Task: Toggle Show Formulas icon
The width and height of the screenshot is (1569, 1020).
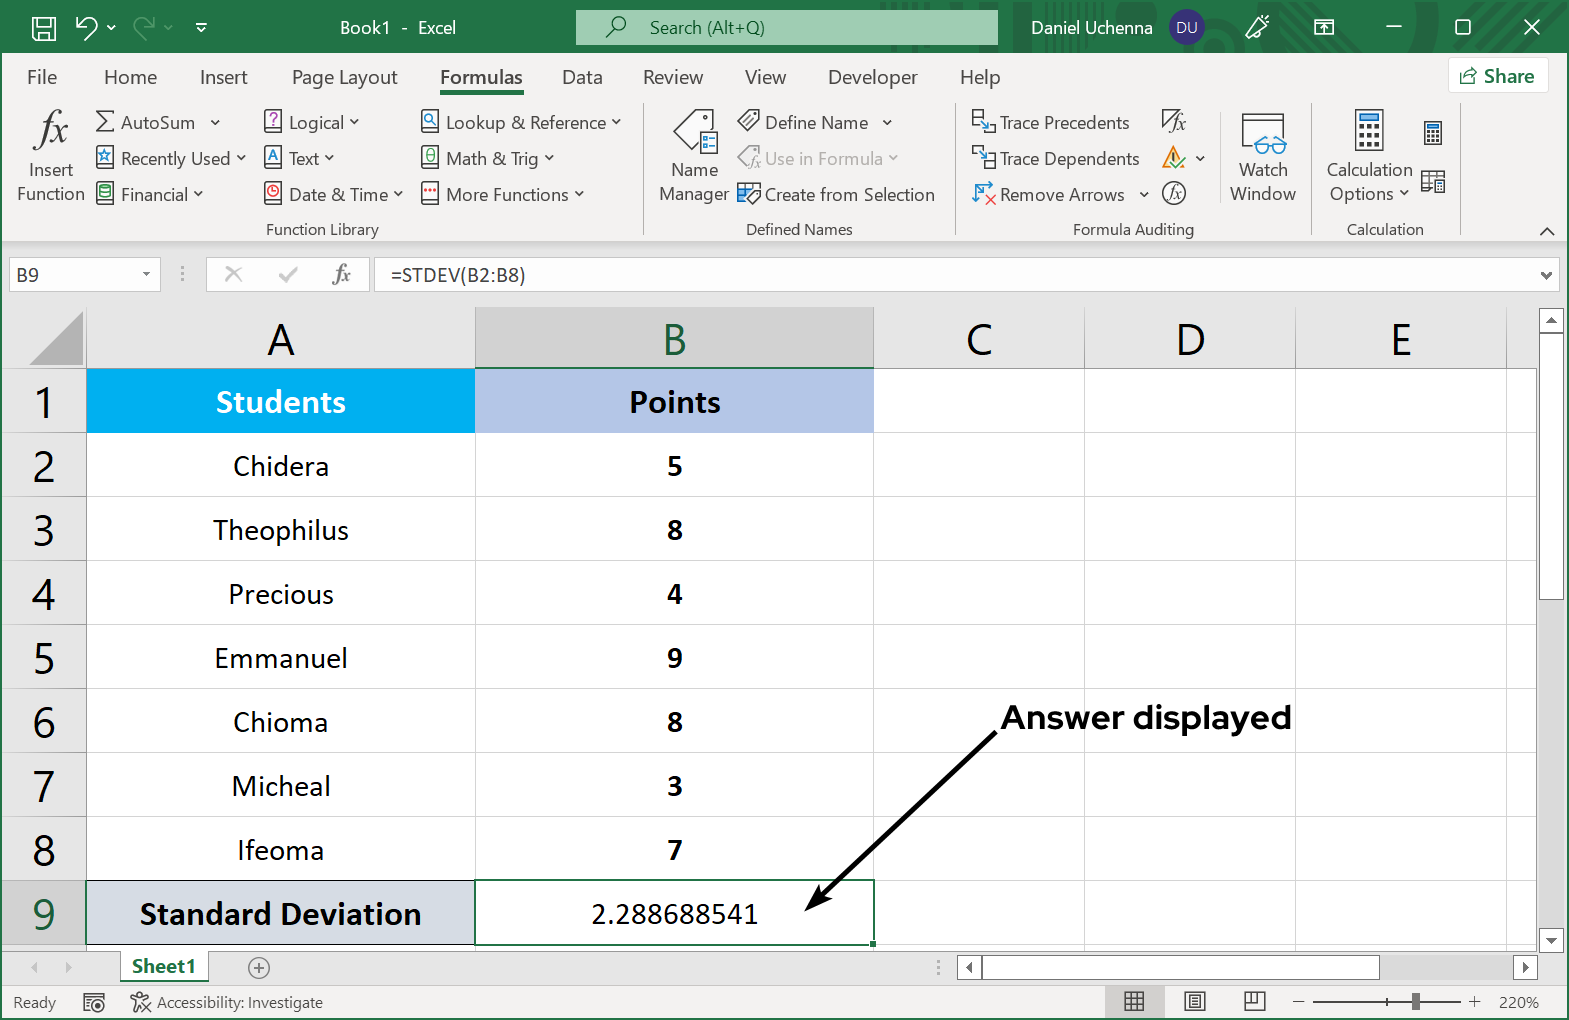Action: pos(1174,122)
